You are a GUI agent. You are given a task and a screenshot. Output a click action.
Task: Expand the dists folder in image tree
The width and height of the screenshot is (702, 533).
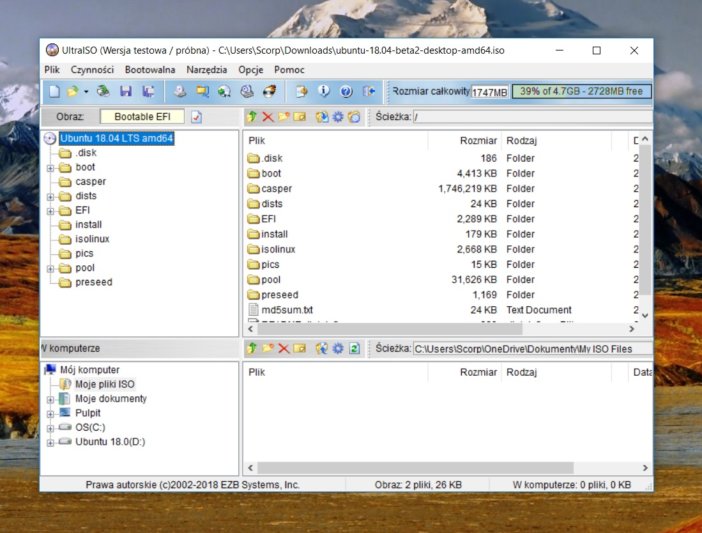[x=50, y=197]
